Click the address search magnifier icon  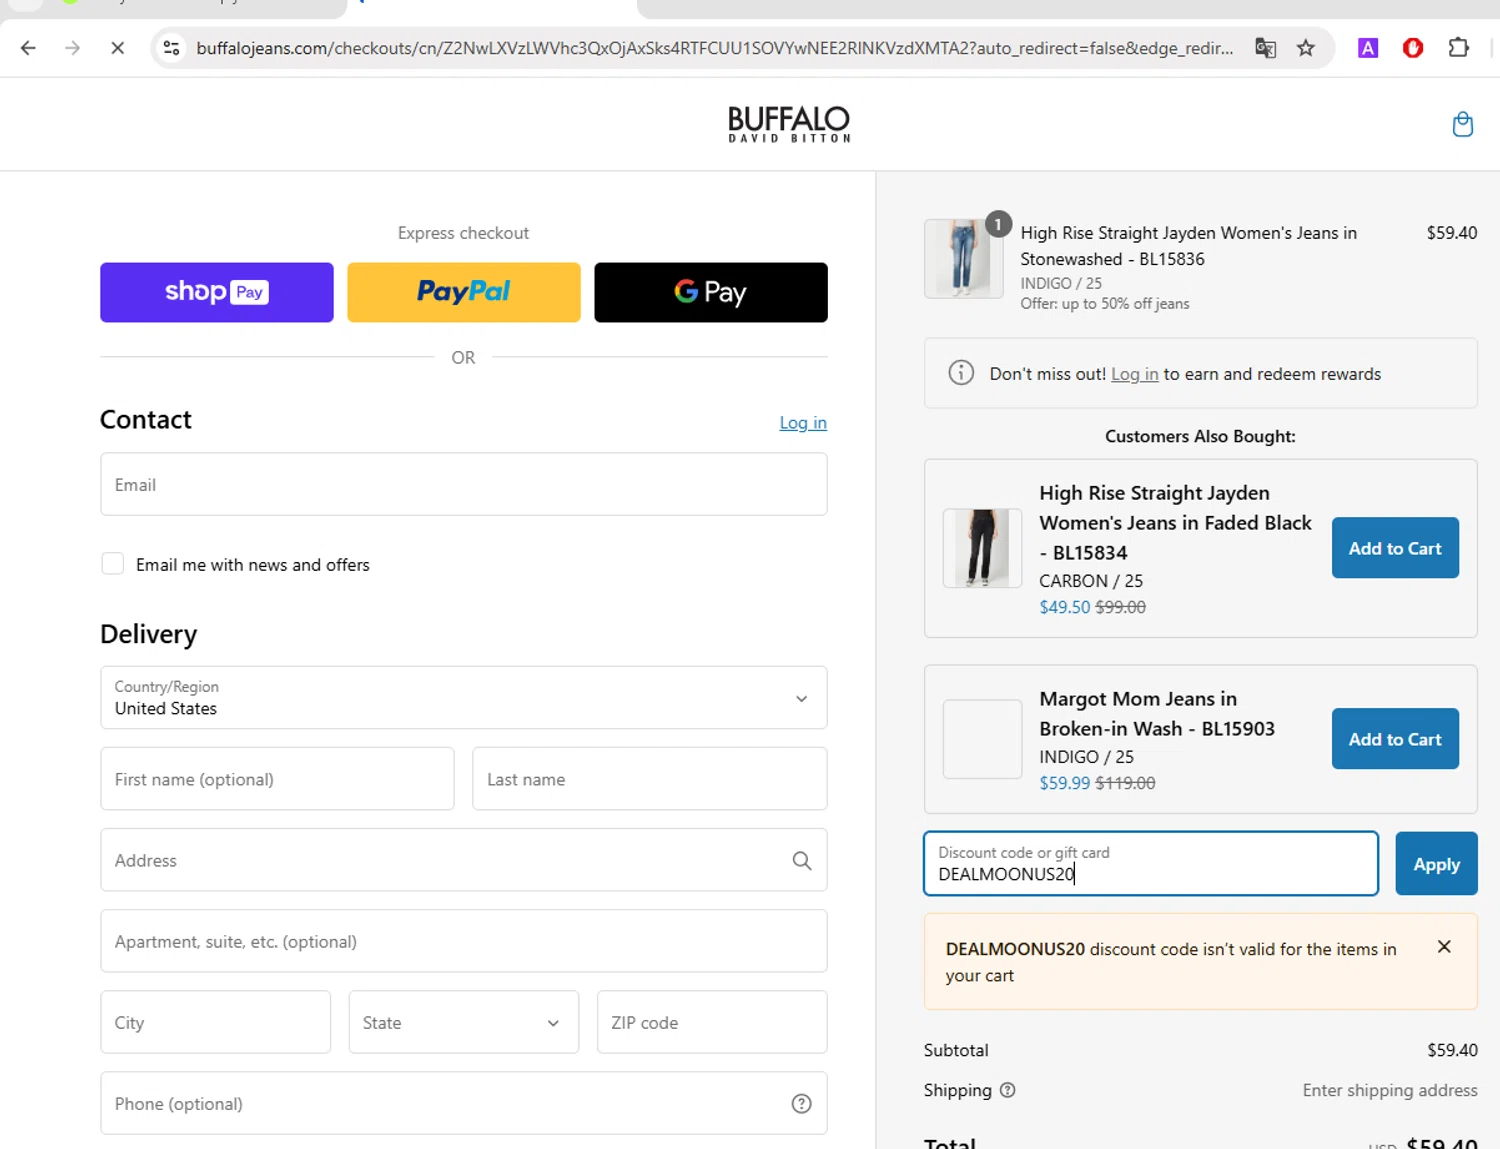click(802, 861)
